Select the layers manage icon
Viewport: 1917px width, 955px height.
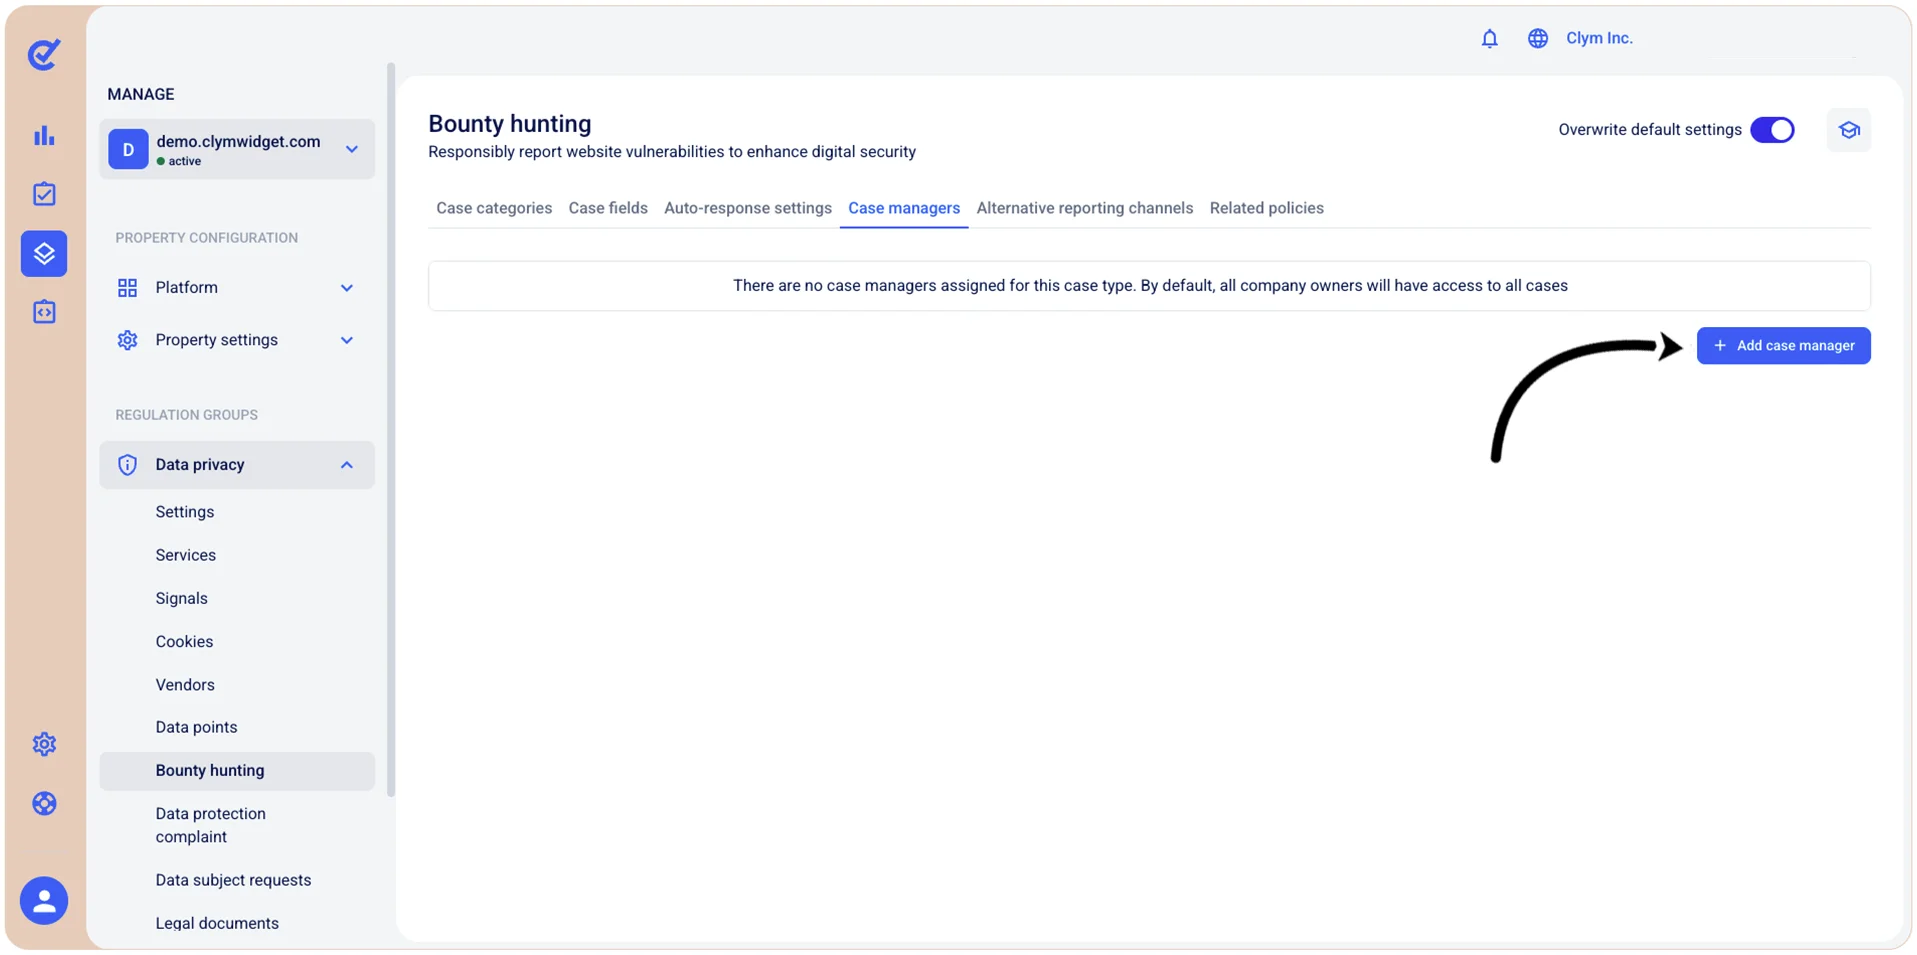click(44, 254)
